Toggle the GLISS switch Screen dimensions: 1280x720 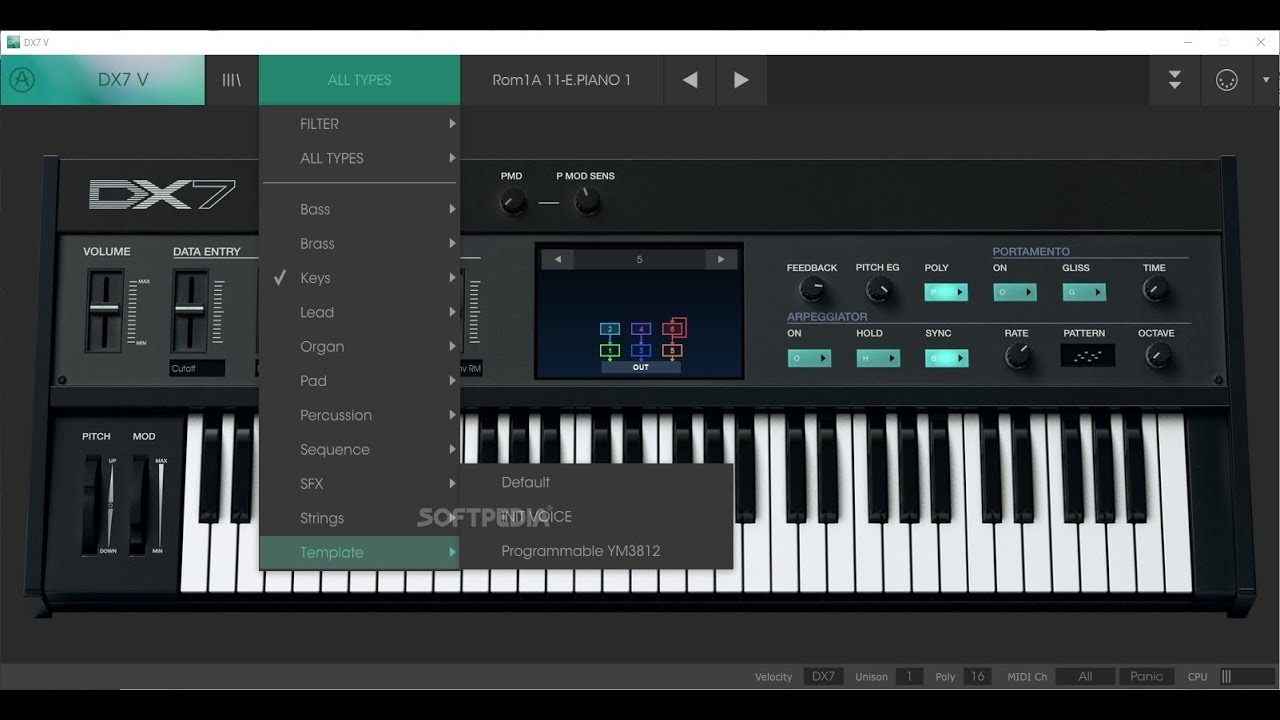click(1084, 292)
